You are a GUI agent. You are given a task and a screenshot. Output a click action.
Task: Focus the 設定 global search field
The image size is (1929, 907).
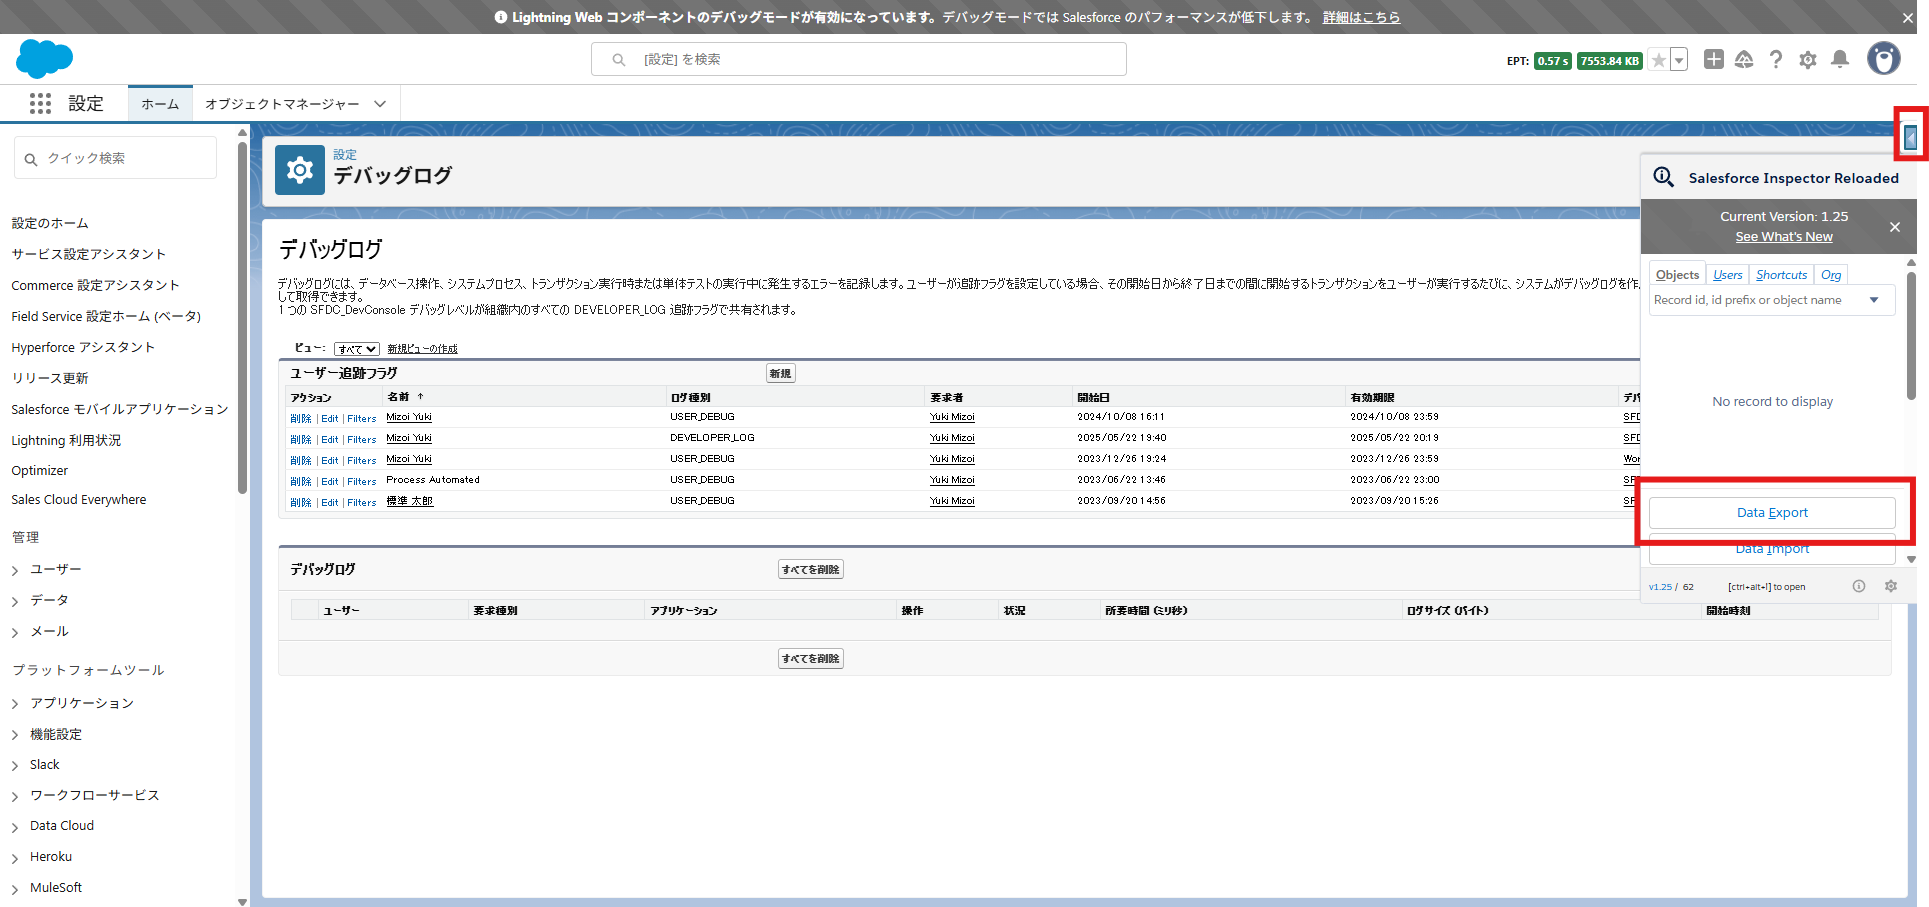click(858, 59)
